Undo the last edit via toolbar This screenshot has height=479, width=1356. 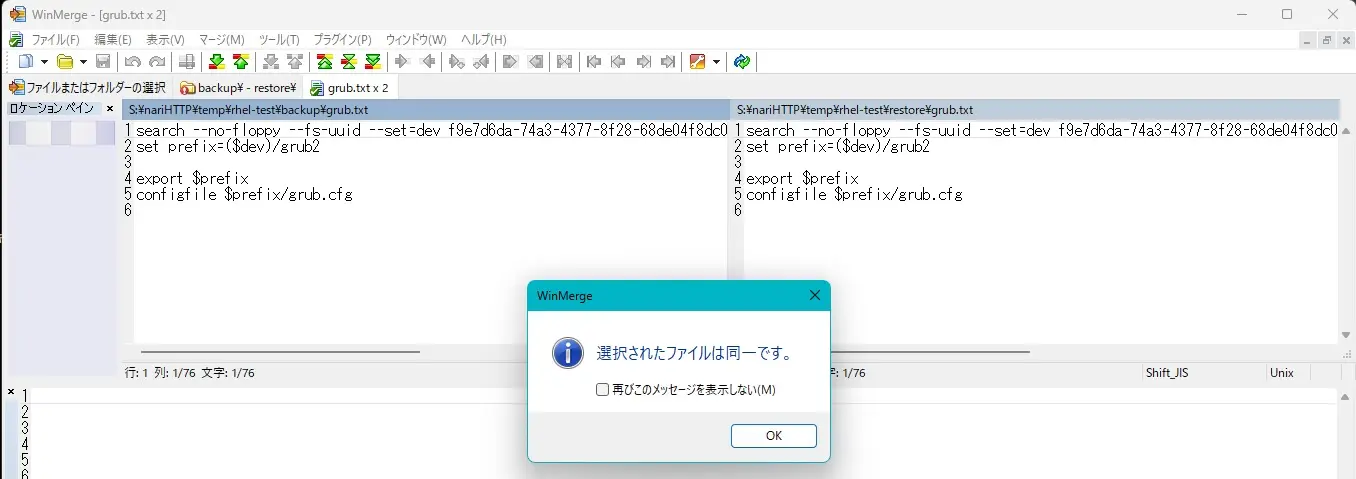point(133,62)
